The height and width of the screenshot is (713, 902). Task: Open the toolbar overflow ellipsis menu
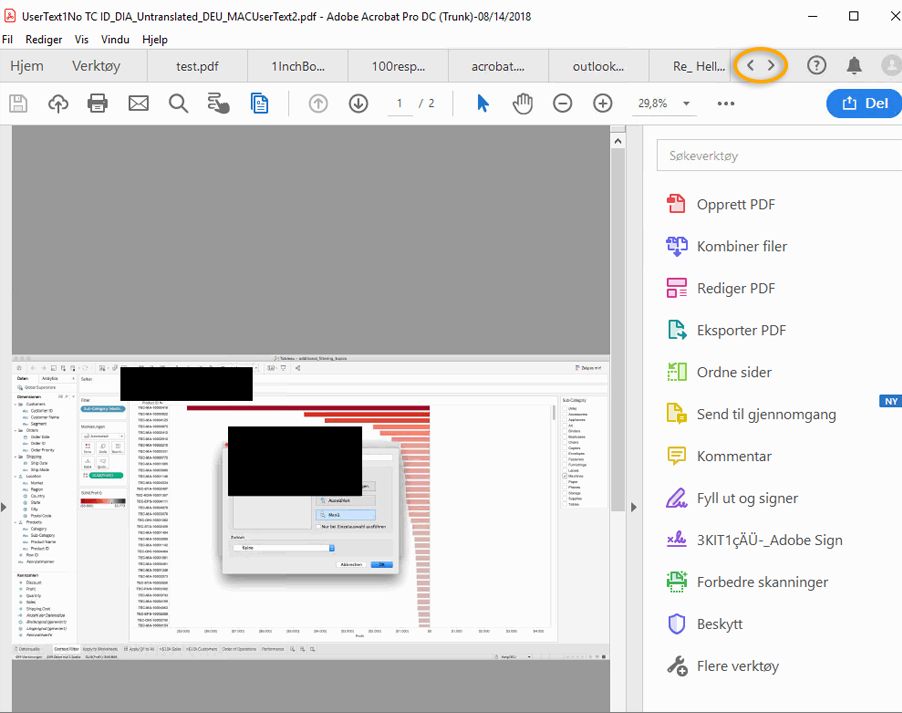pyautogui.click(x=725, y=103)
